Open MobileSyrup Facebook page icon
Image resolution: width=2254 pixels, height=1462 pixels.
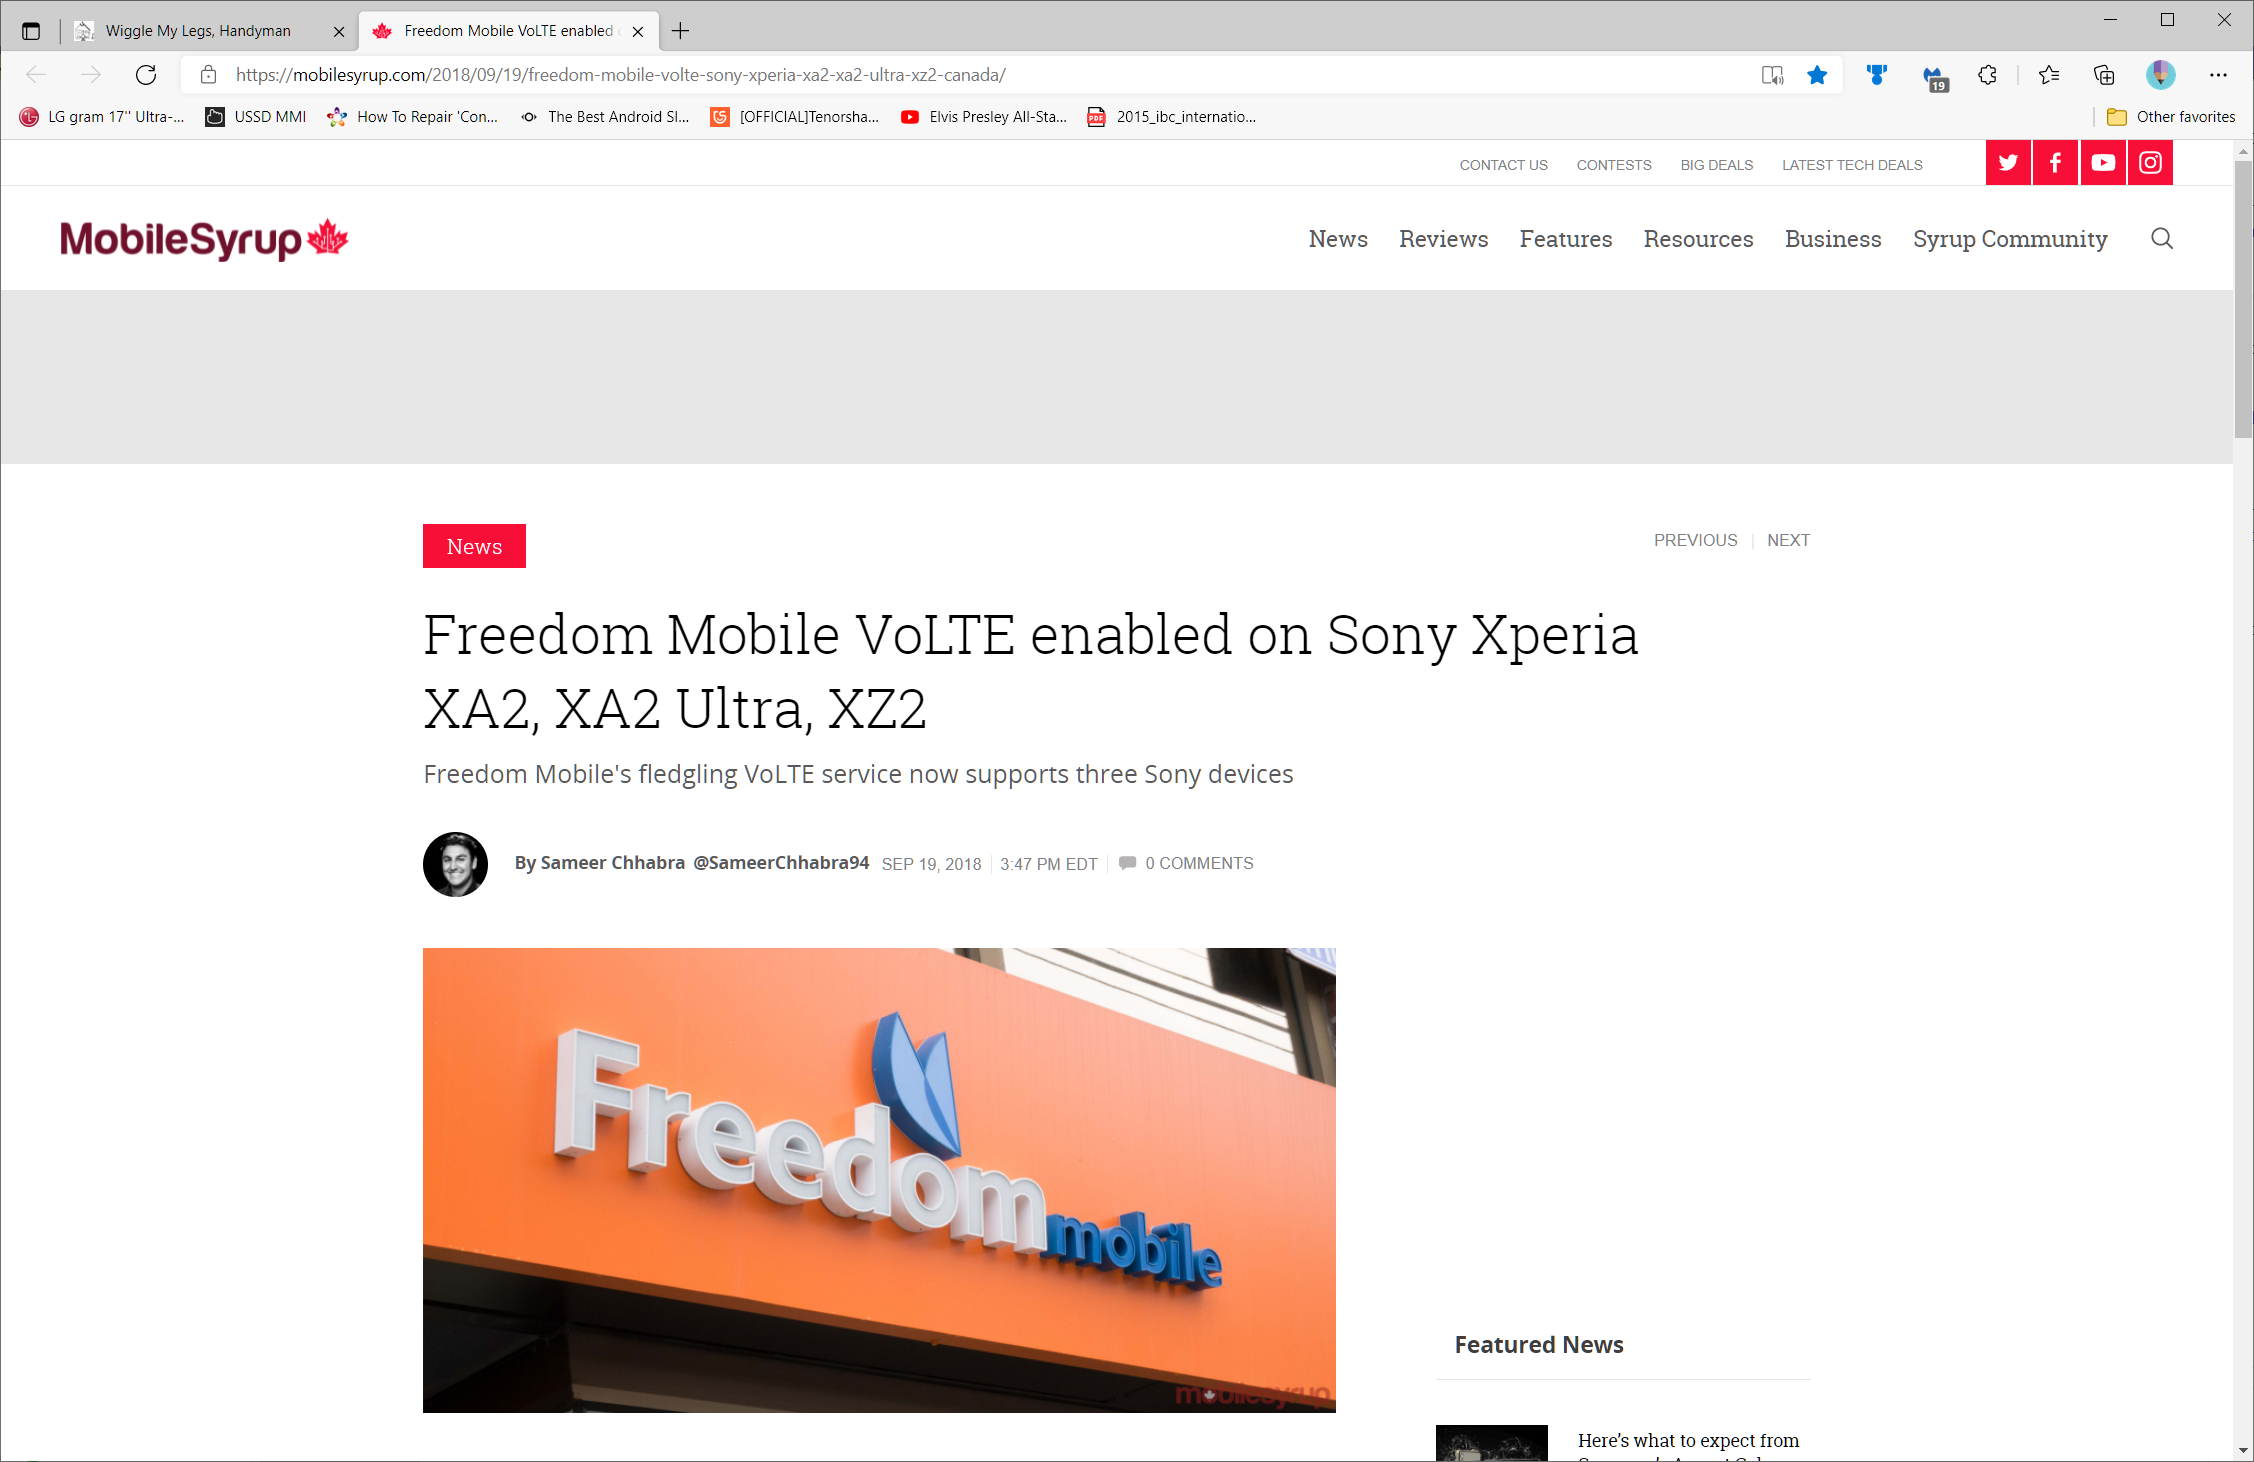(x=2055, y=163)
